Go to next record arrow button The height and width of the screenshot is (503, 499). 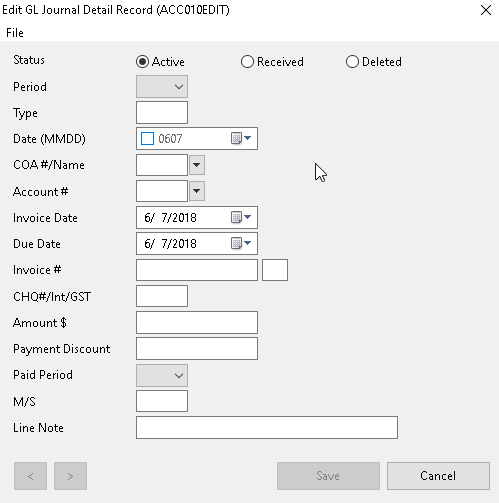(70, 476)
